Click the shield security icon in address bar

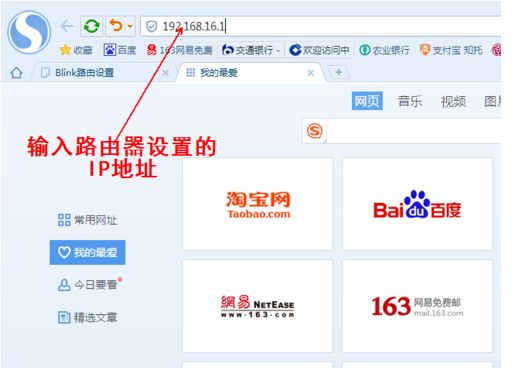[152, 26]
